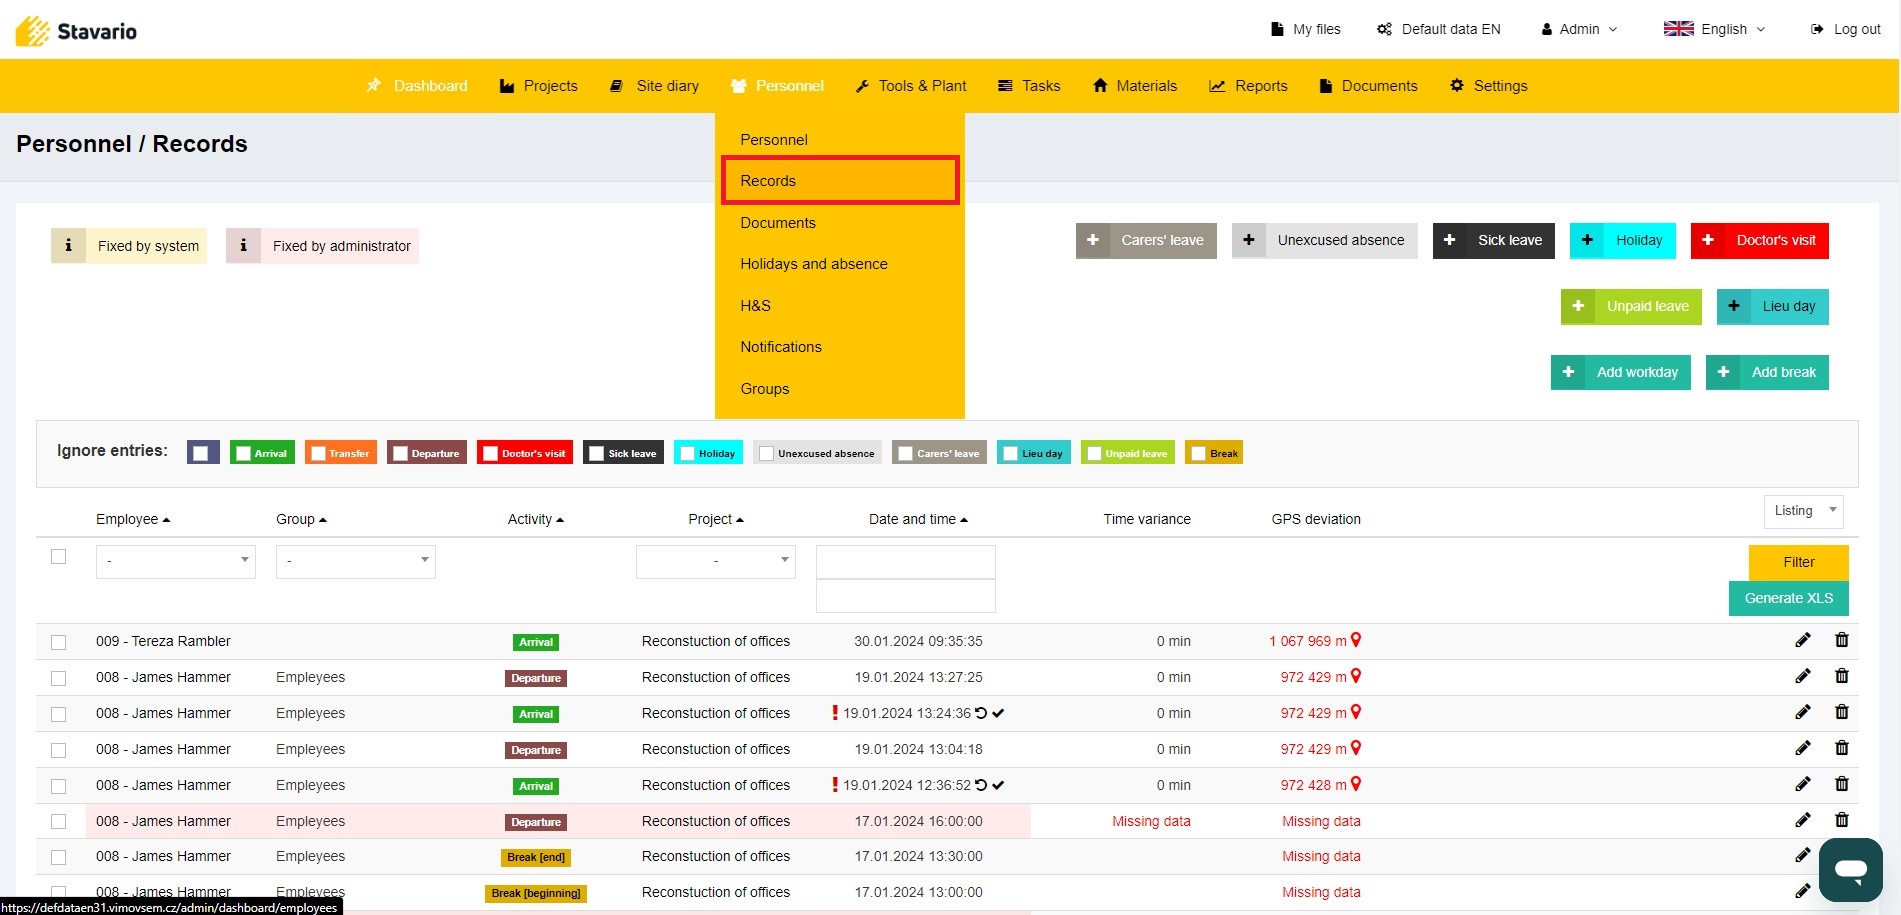1901x915 pixels.
Task: Open the Group filter dropdown
Action: pos(356,561)
